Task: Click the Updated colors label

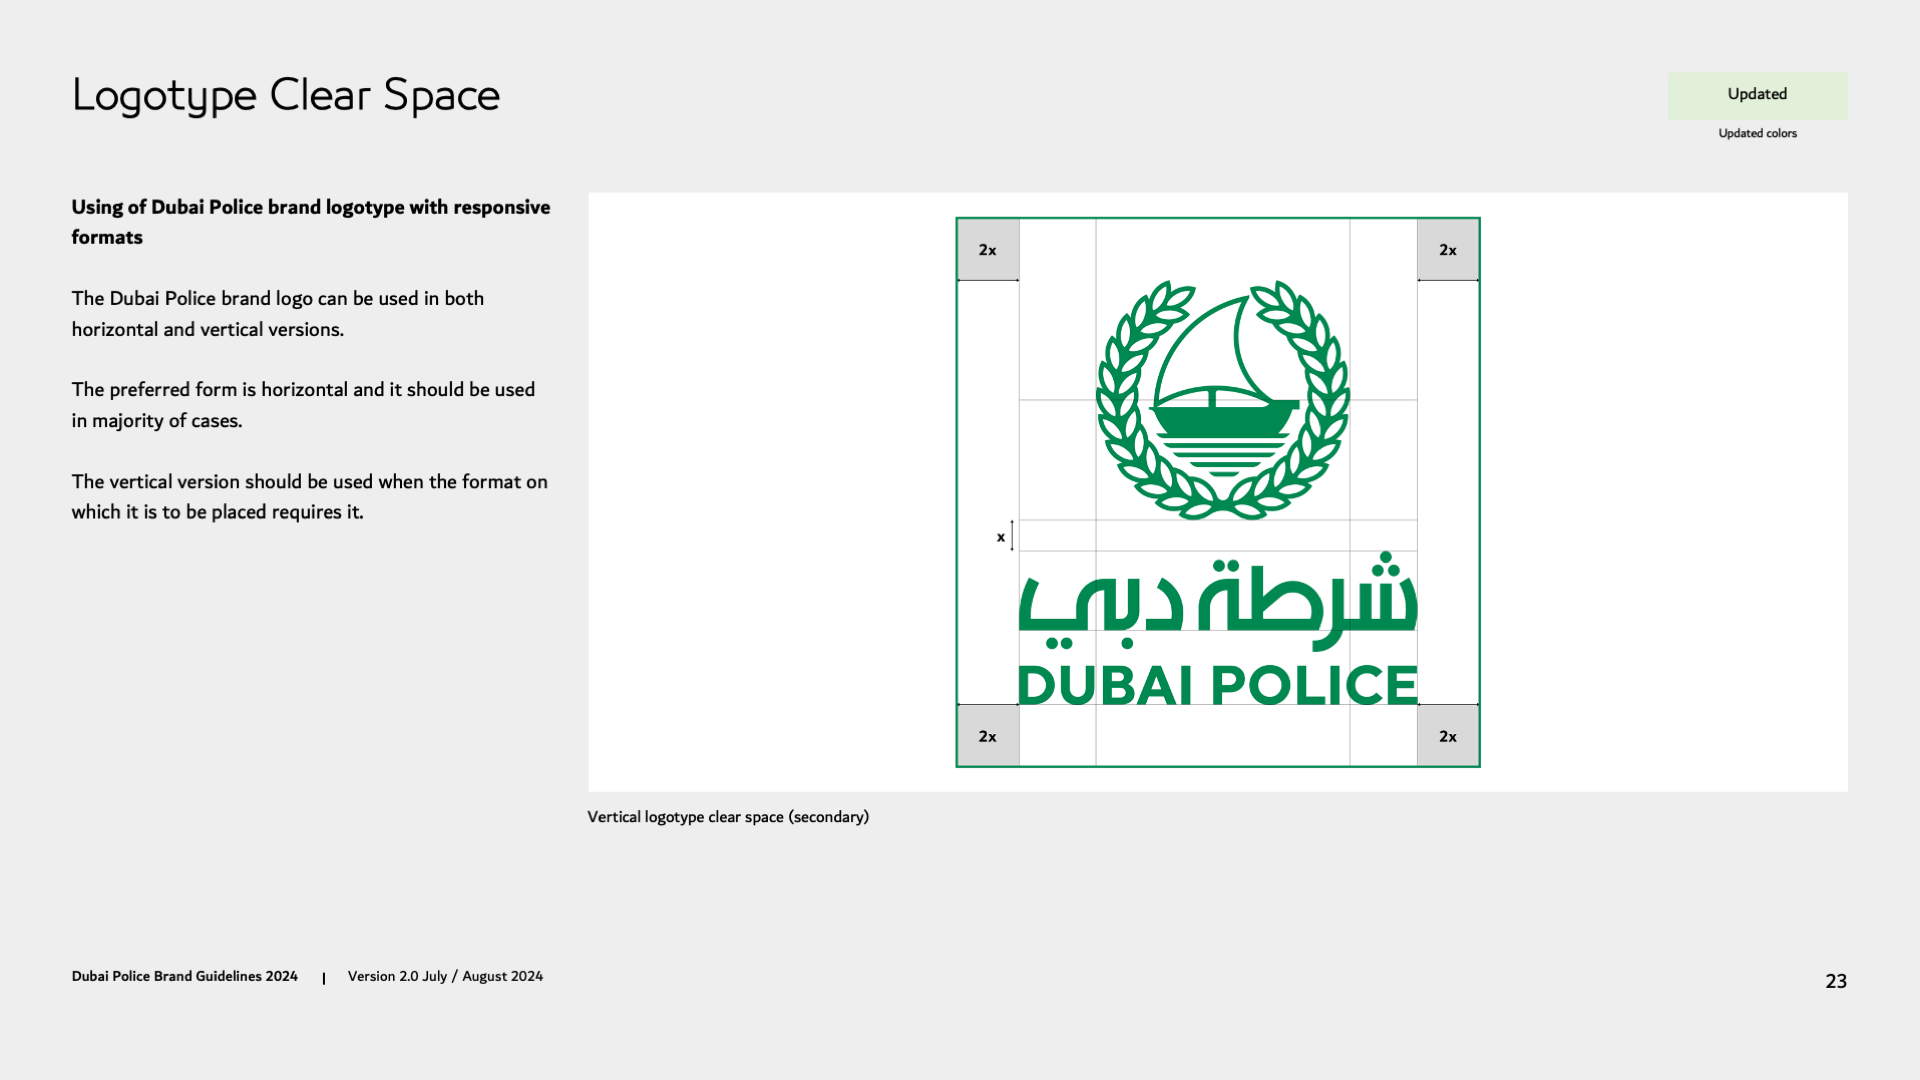Action: 1756,133
